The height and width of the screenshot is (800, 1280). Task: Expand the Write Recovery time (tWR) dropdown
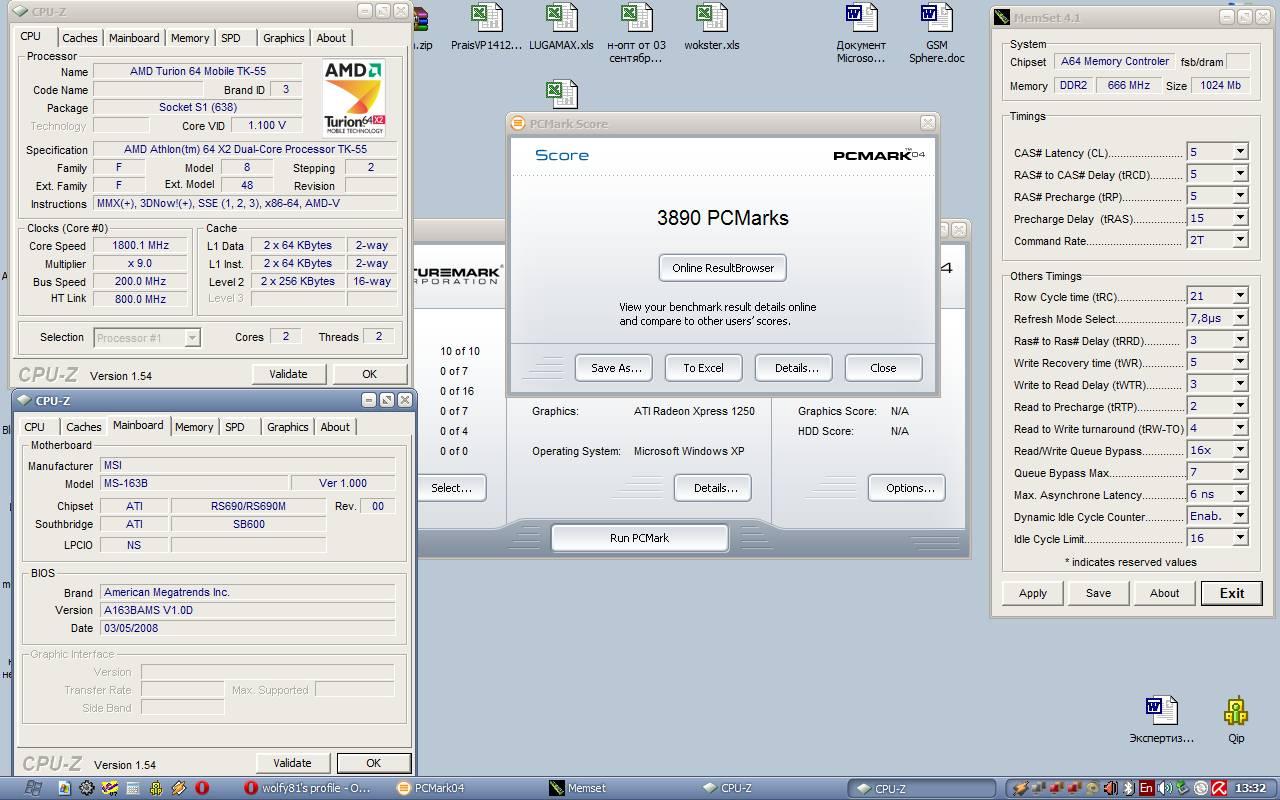(x=1240, y=362)
